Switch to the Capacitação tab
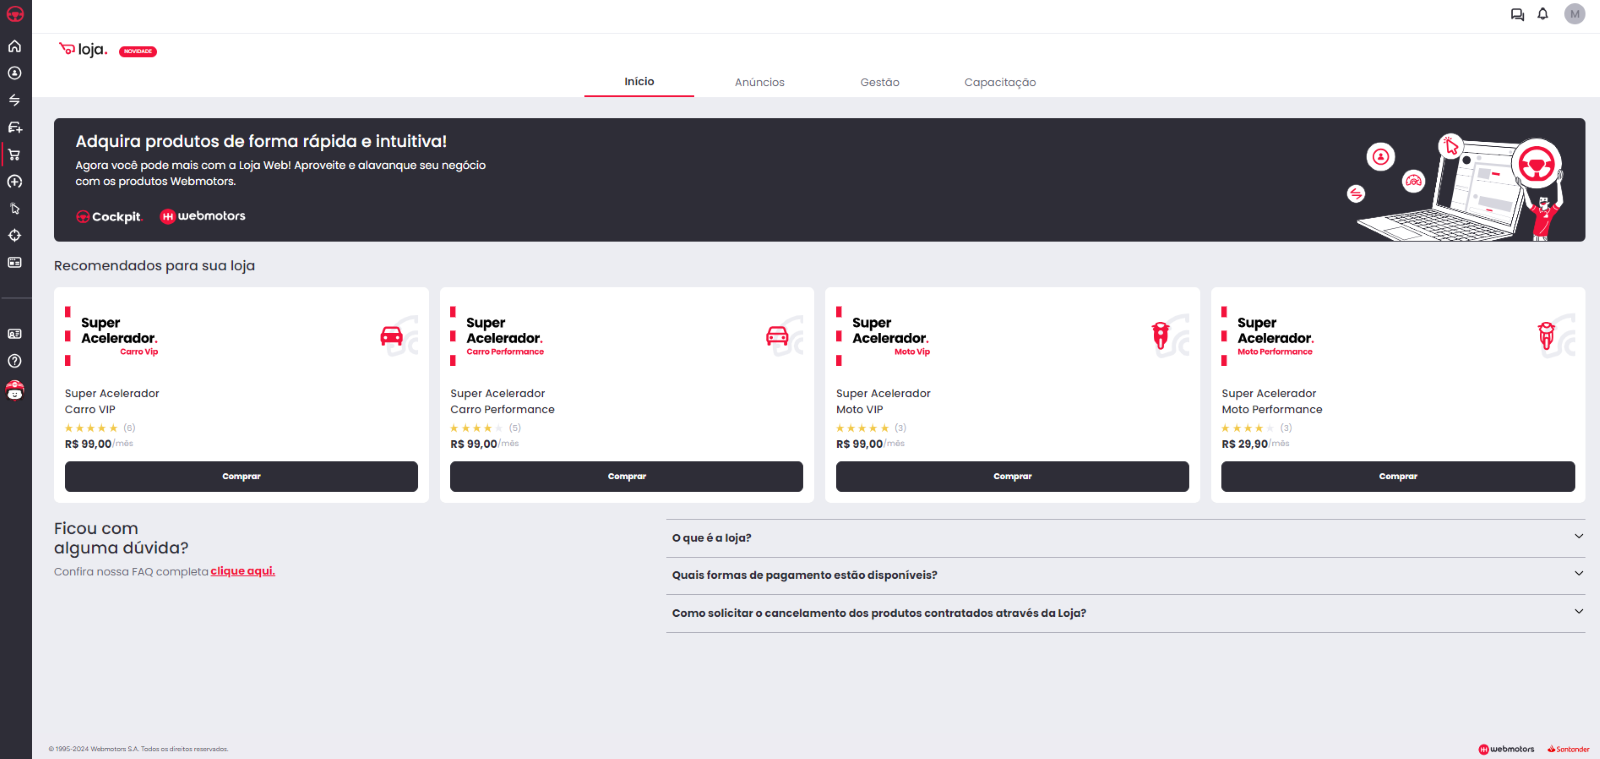1600x759 pixels. (x=1000, y=82)
